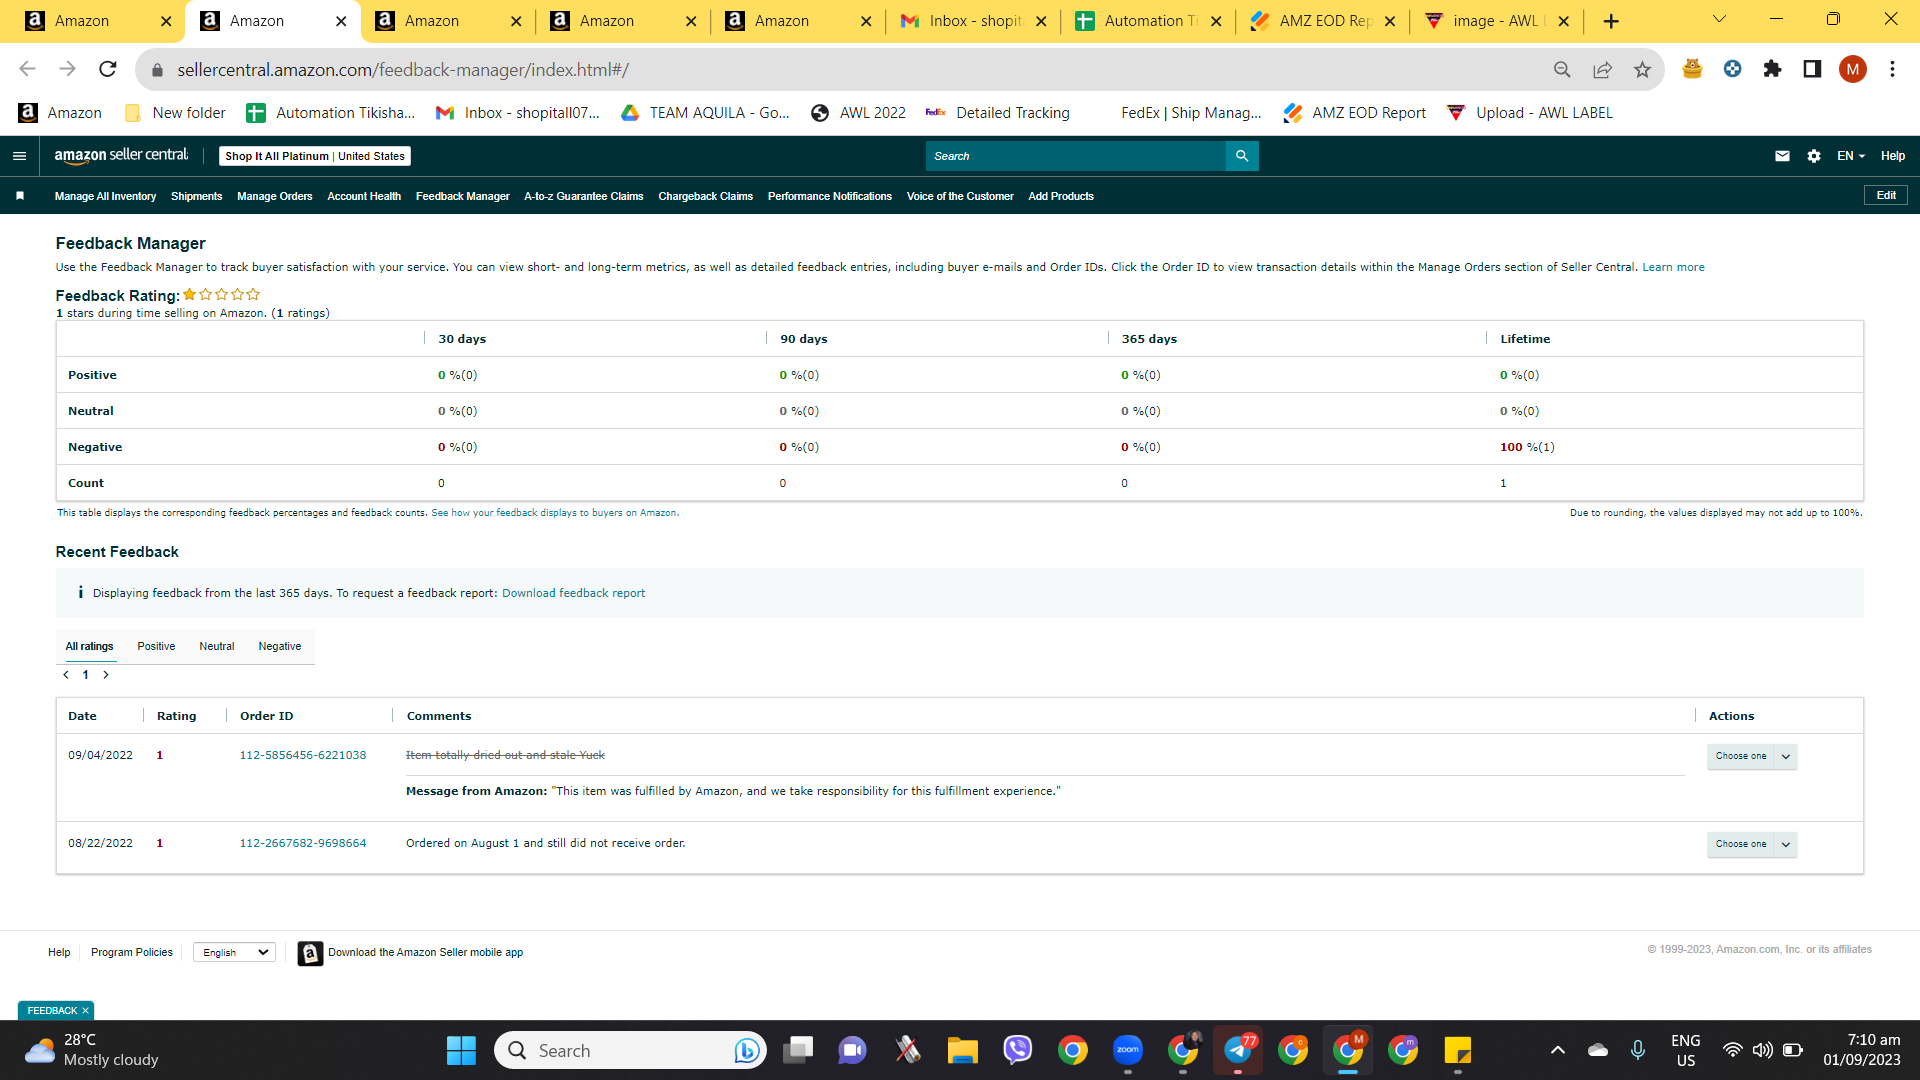Click the magnifier search button in Seller Central

1242,156
